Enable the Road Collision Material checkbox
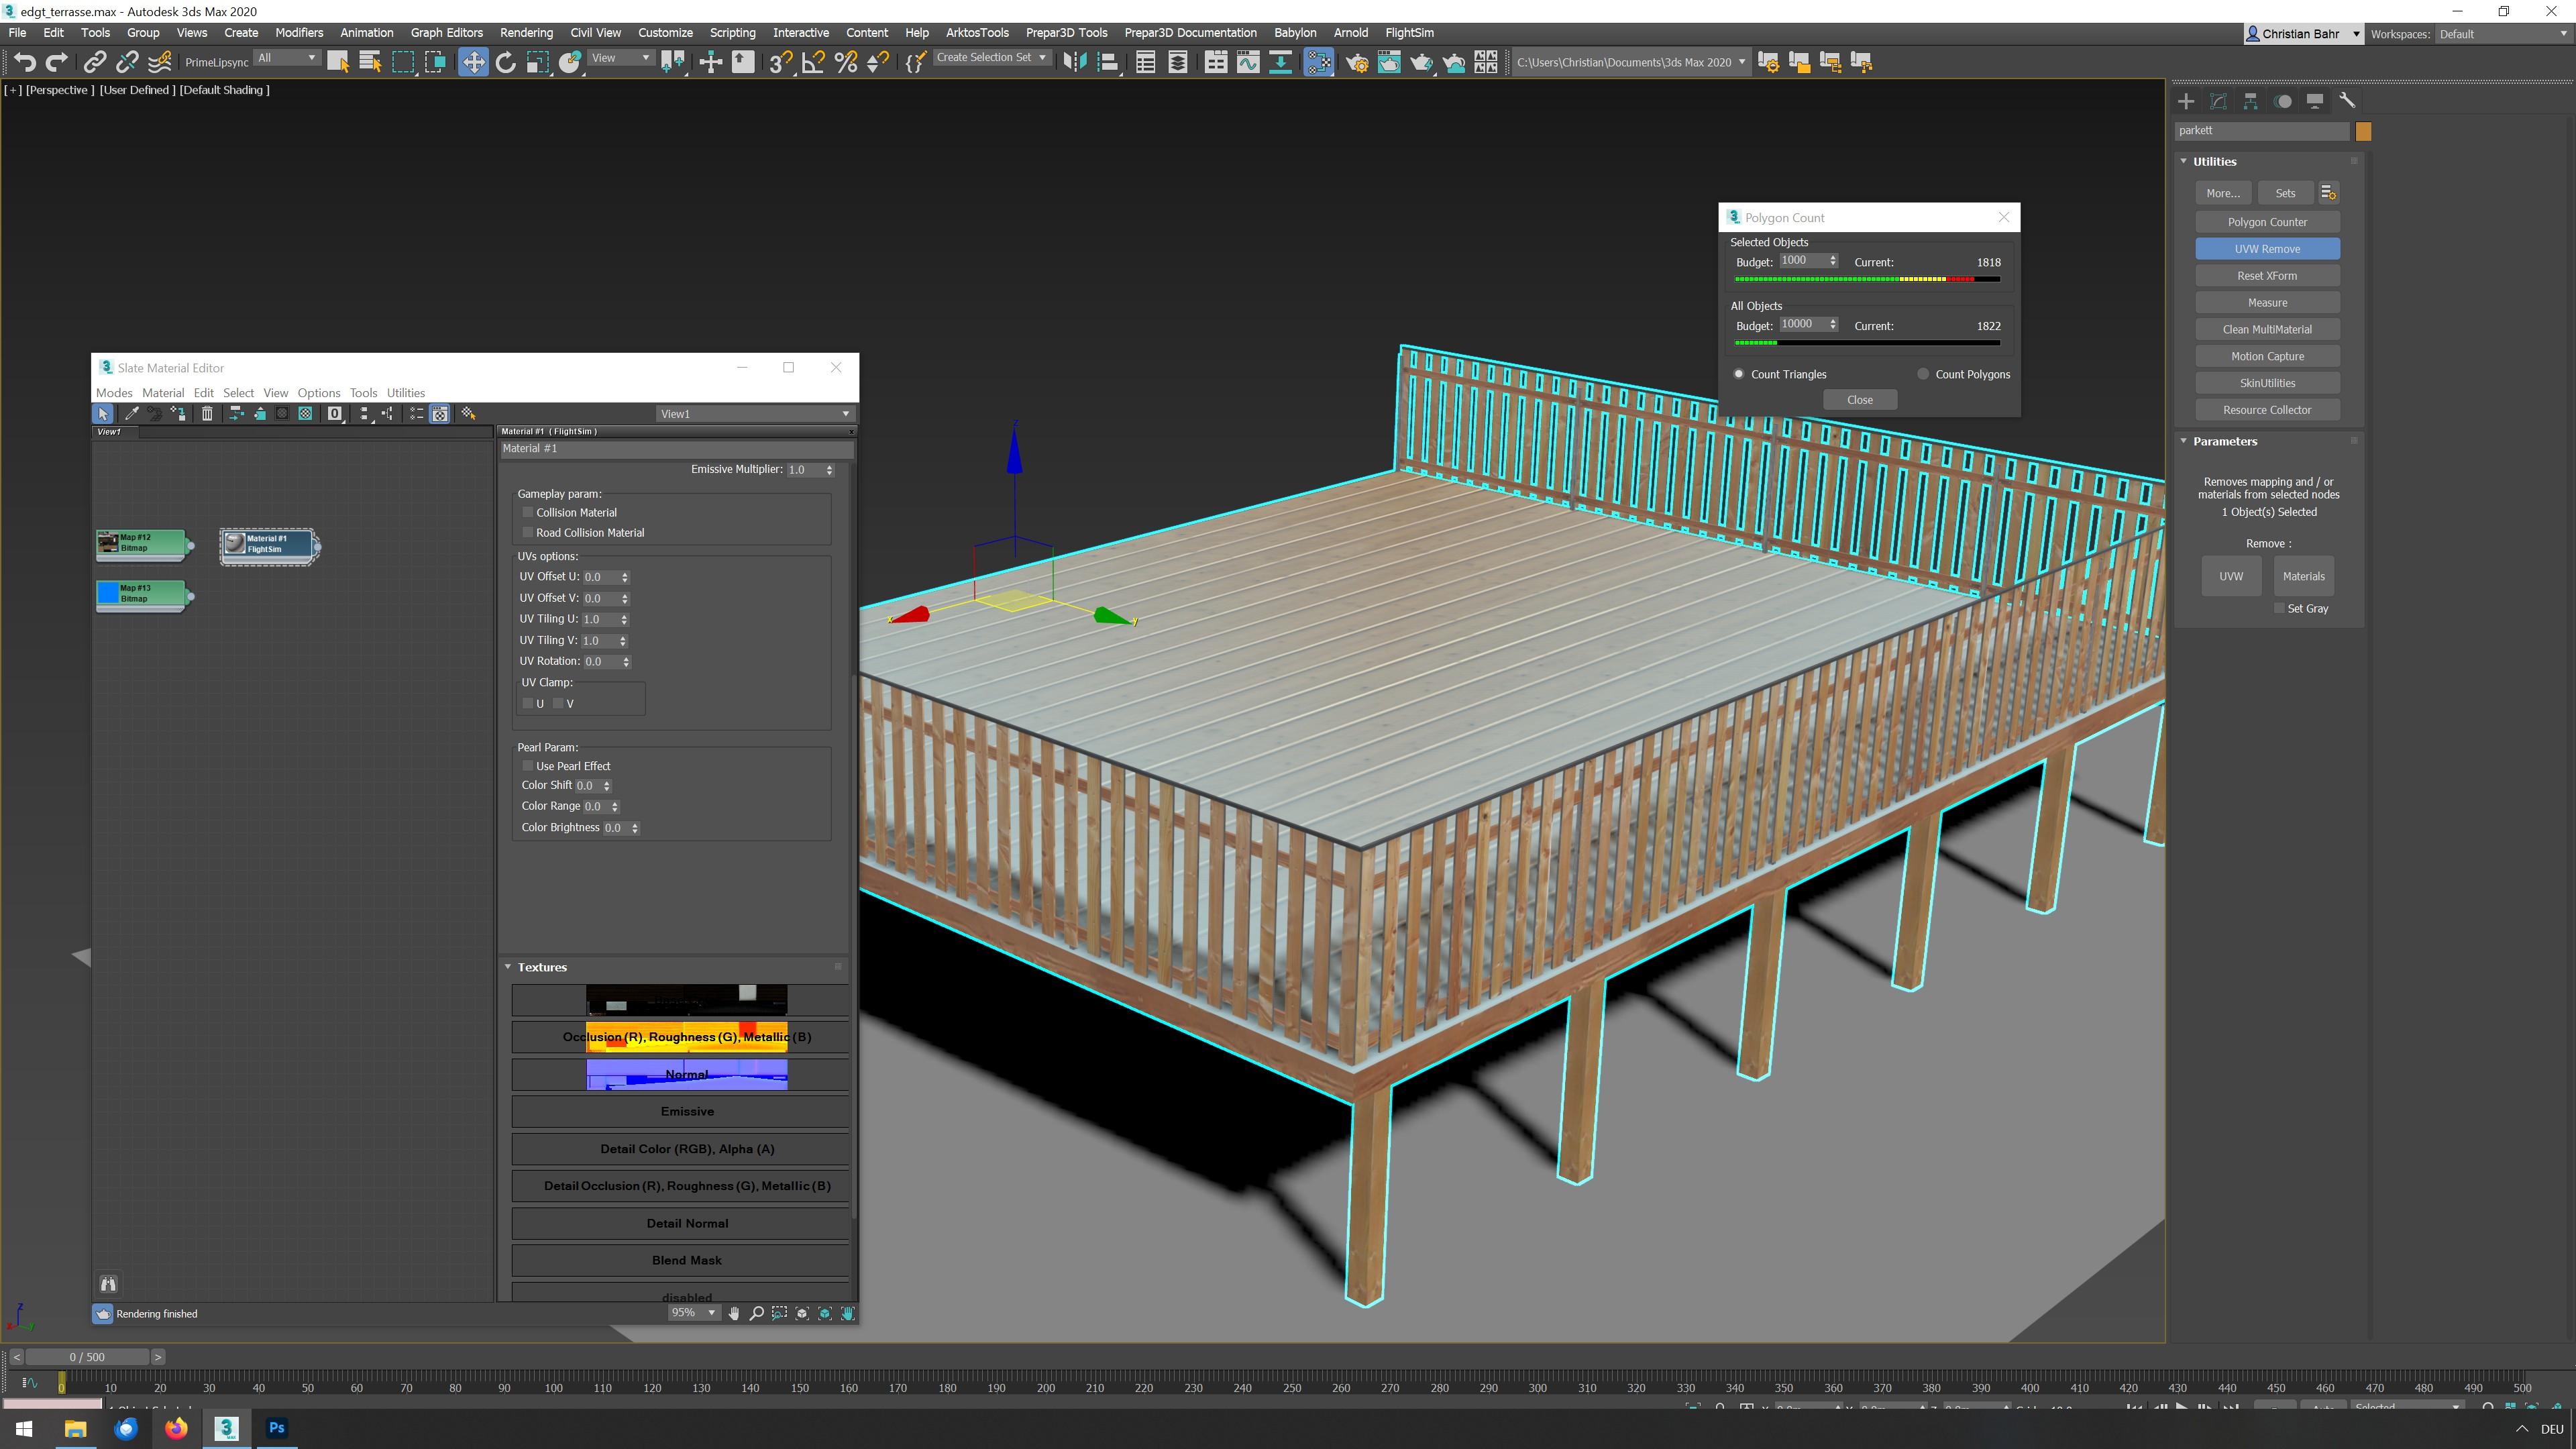This screenshot has width=2576, height=1449. [x=528, y=532]
